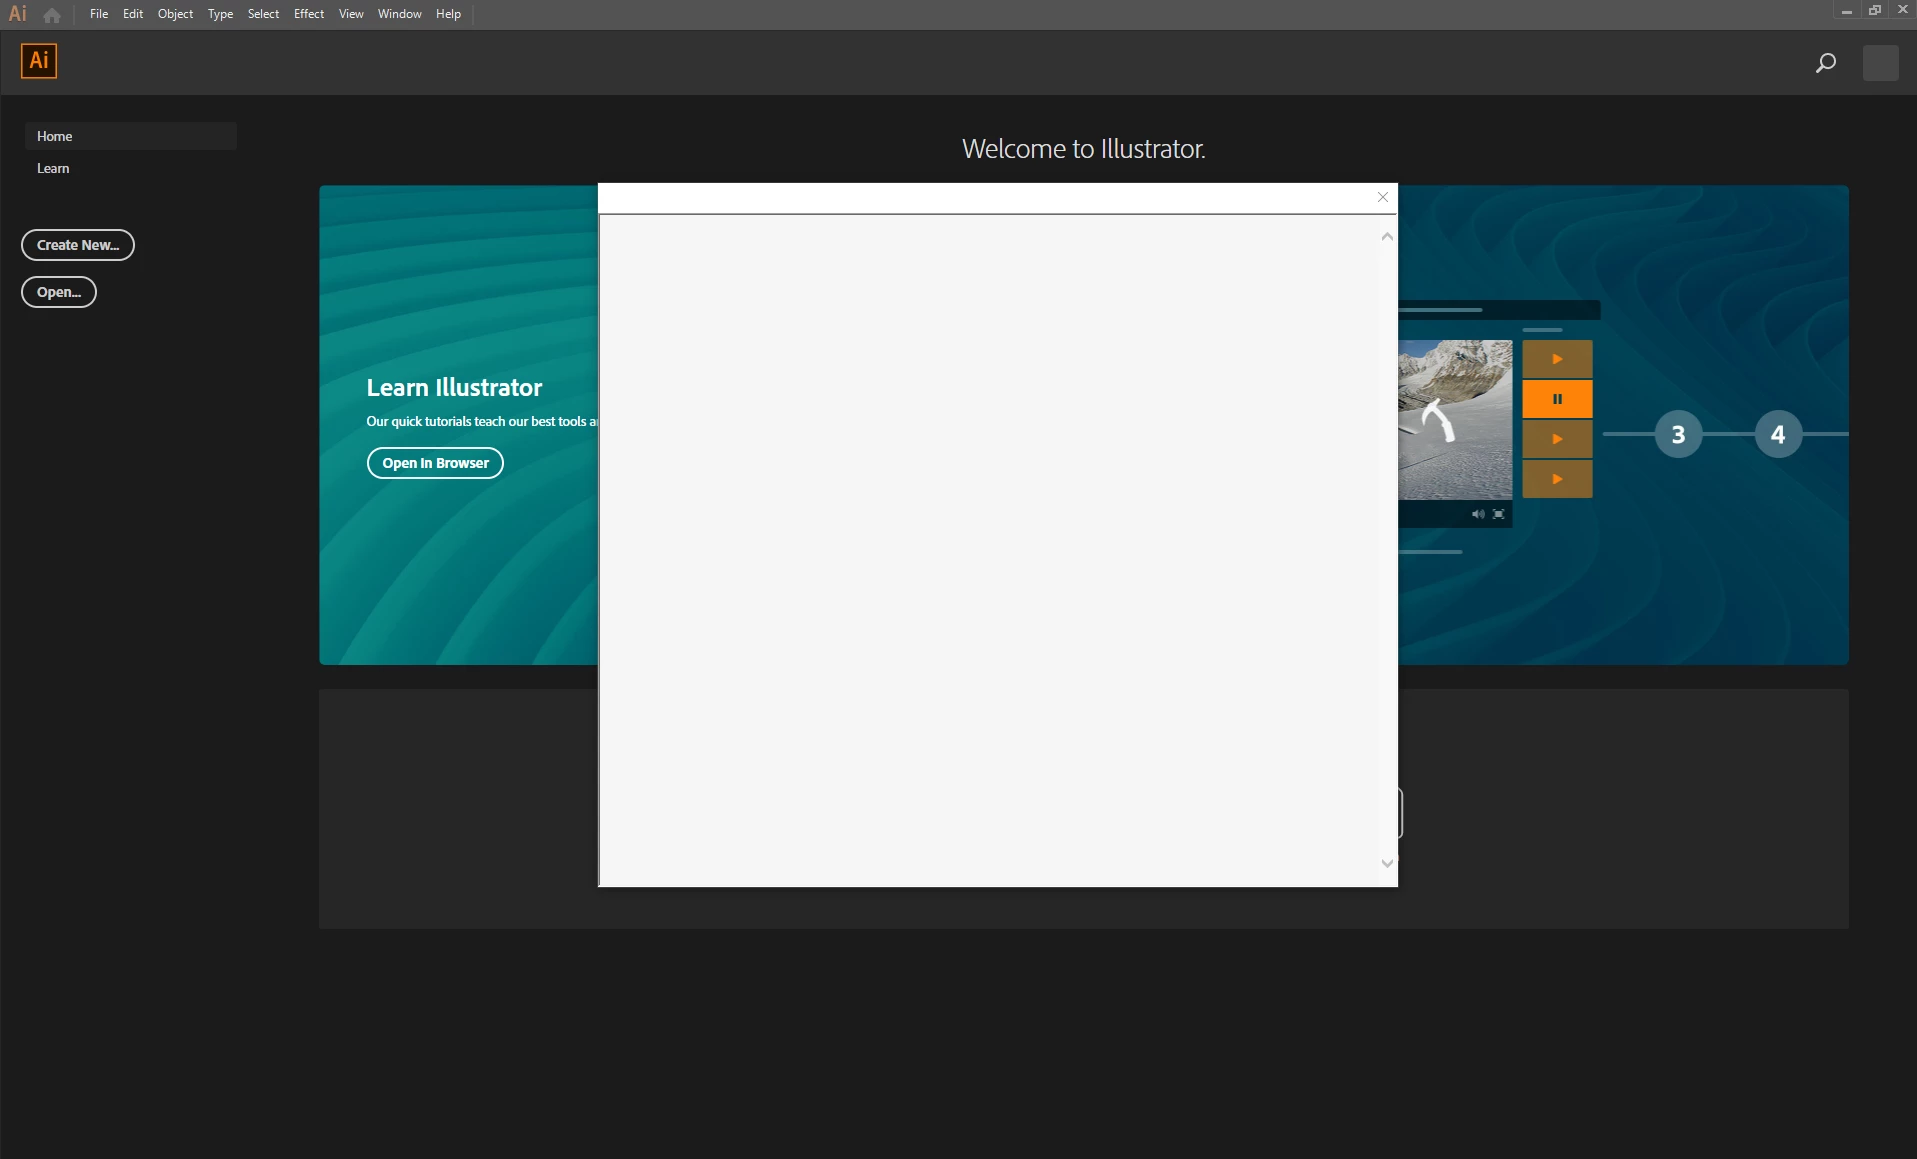Screen dimensions: 1917x1159
Task: Open the Select menu
Action: coord(263,14)
